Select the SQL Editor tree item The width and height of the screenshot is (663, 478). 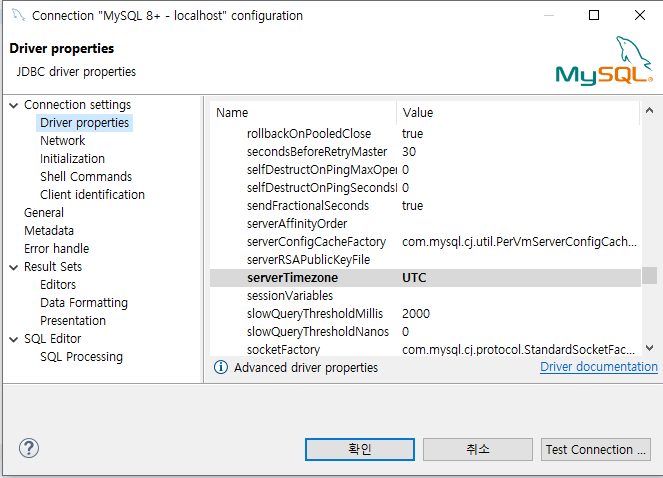pyautogui.click(x=52, y=338)
